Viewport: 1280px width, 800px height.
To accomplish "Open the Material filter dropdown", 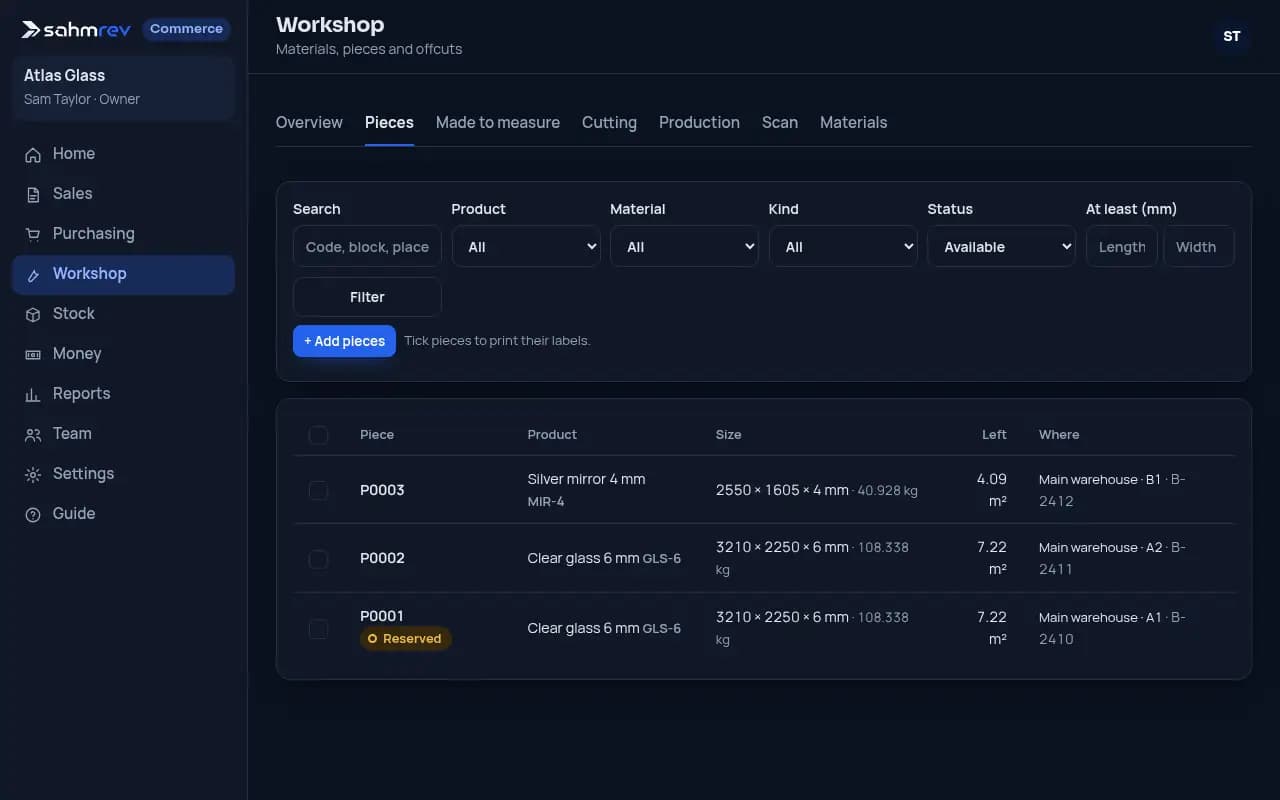I will coord(684,247).
